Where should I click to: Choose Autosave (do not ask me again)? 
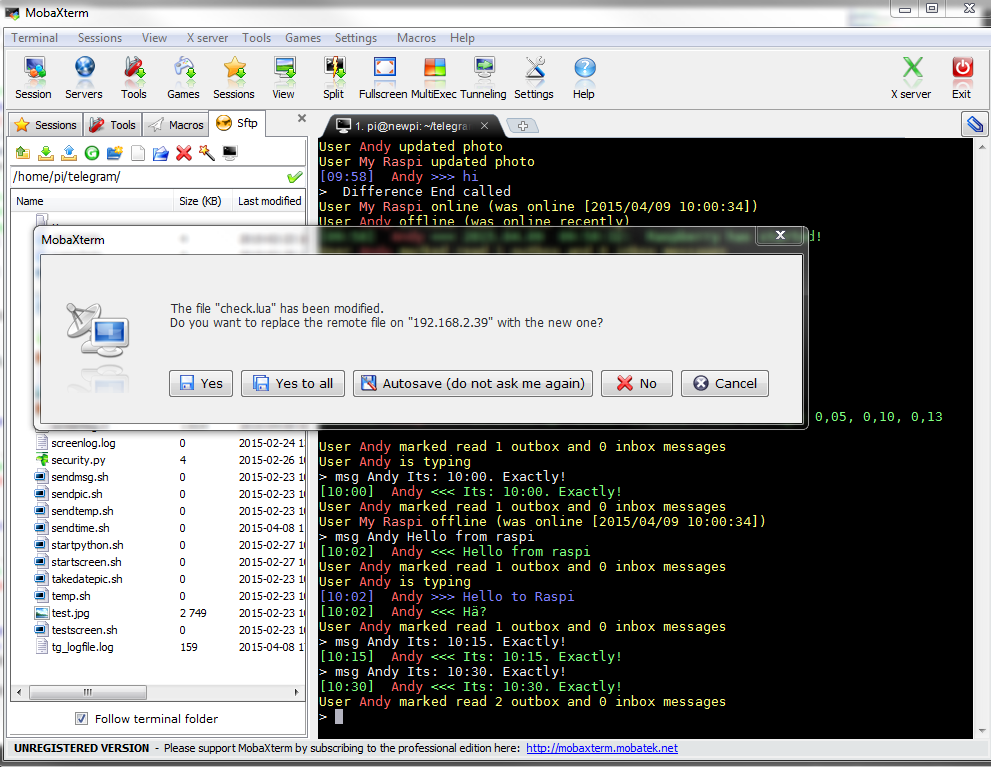[473, 384]
